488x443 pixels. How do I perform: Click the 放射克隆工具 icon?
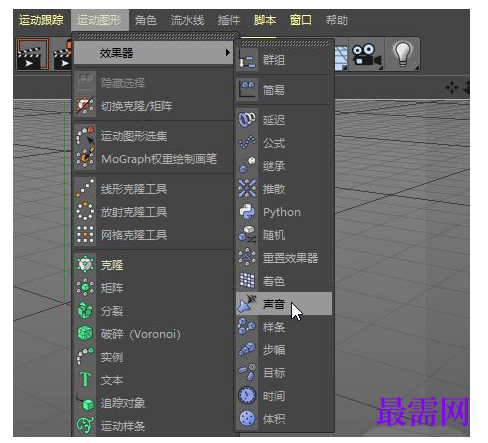tap(85, 212)
